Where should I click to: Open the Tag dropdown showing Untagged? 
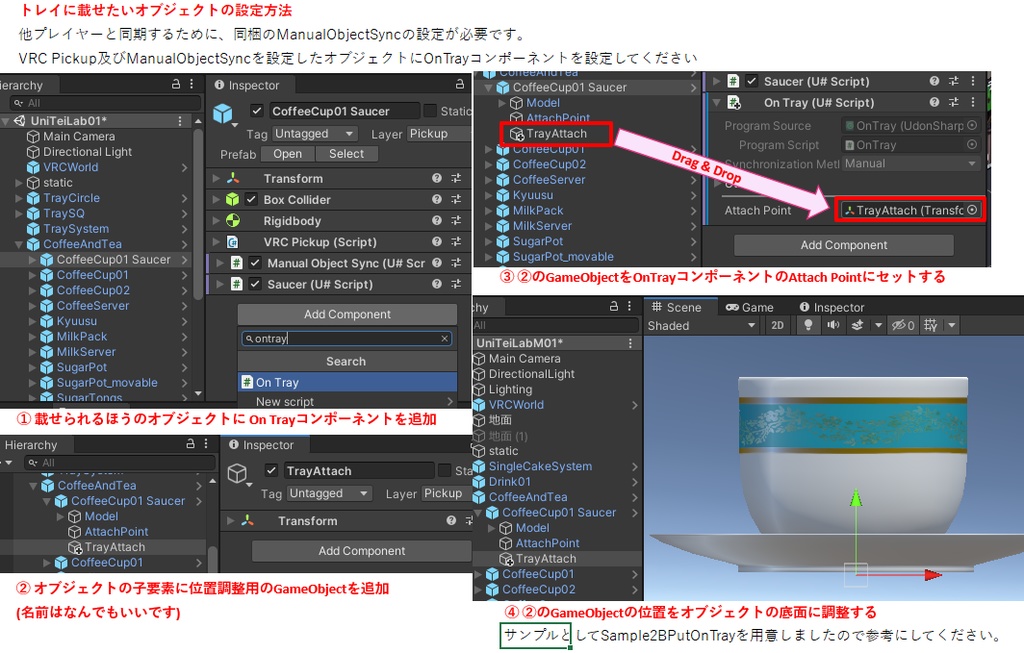click(x=314, y=134)
